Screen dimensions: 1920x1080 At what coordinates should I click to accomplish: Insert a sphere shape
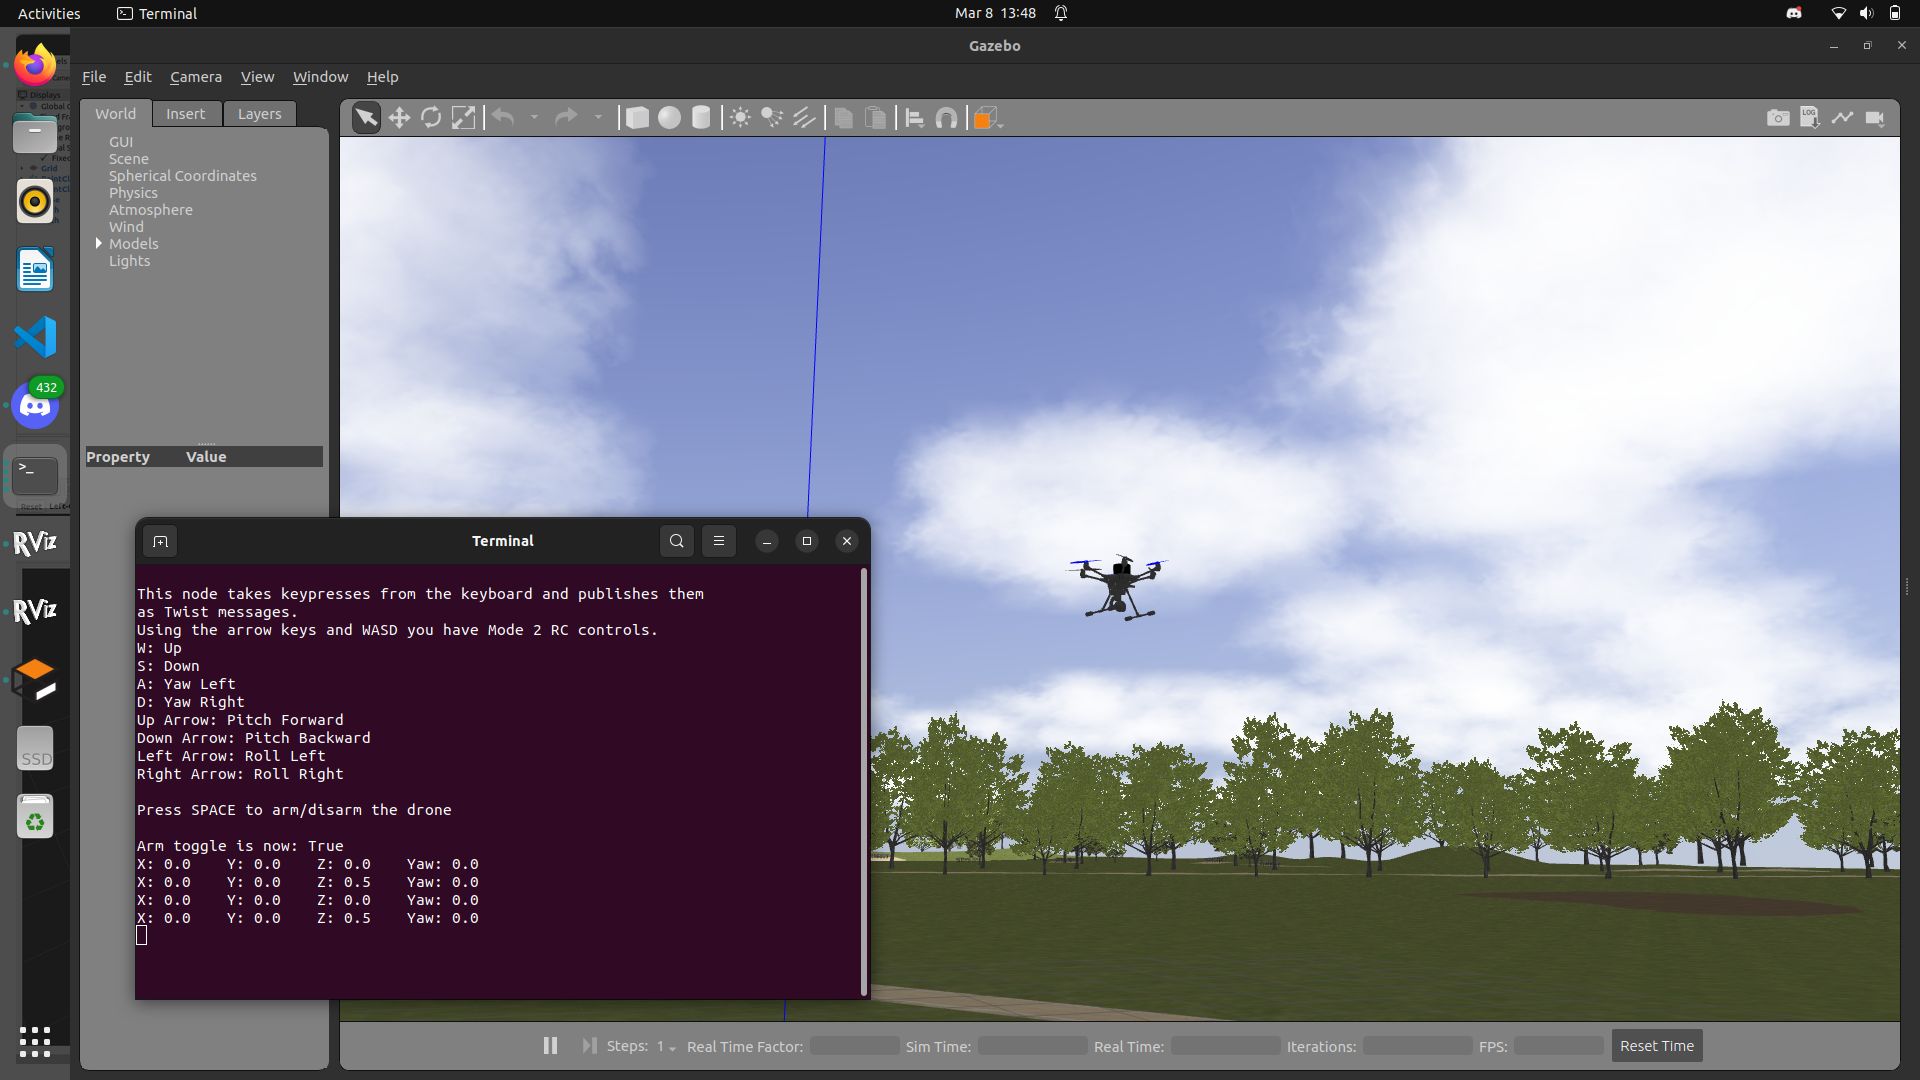(x=669, y=118)
